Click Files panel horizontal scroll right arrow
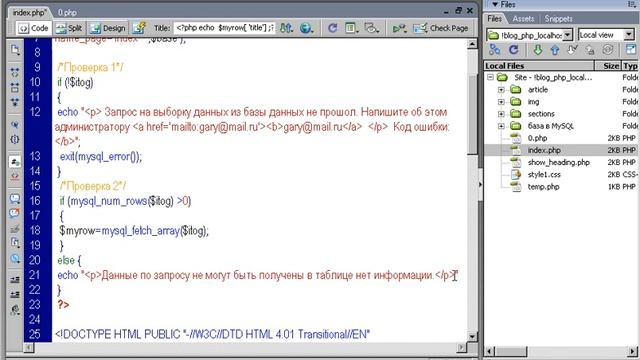This screenshot has width=640, height=360. point(633,351)
